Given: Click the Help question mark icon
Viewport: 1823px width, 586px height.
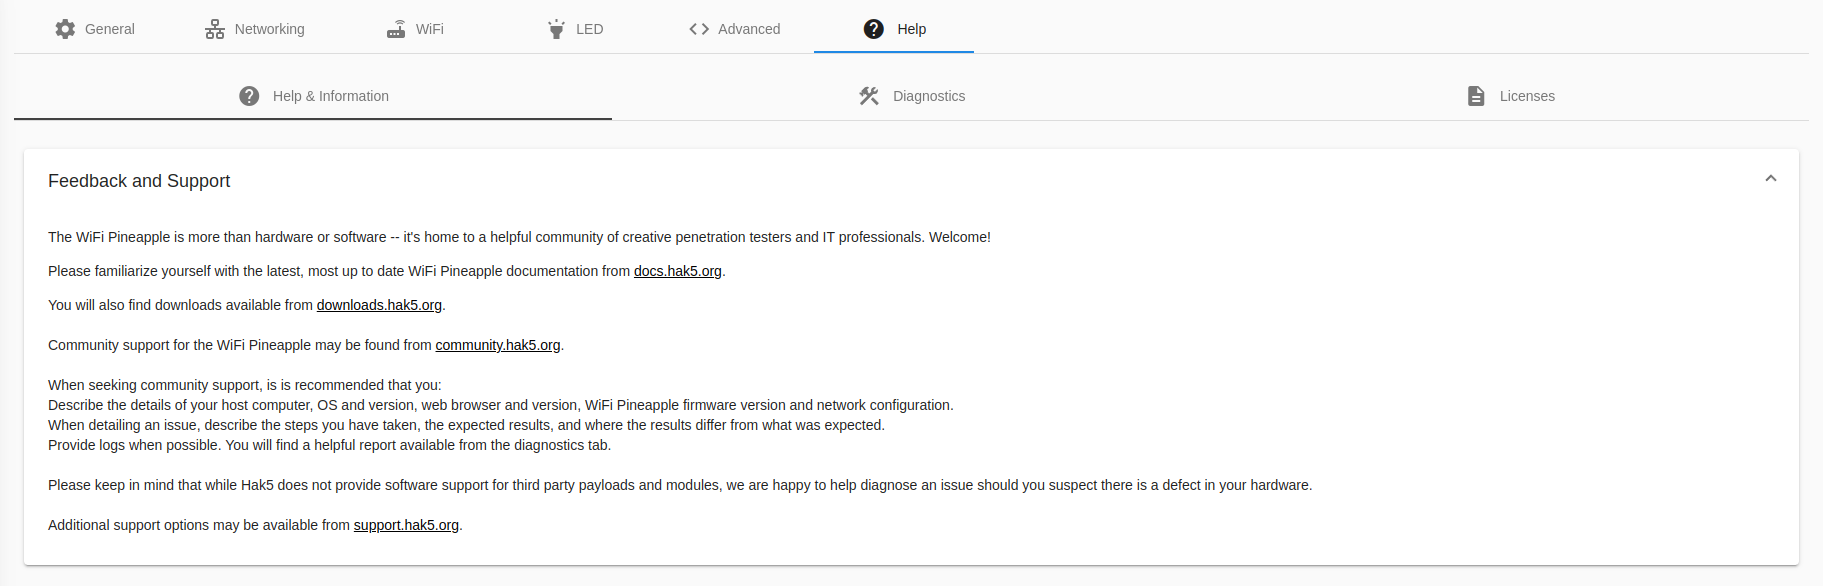Looking at the screenshot, I should click(x=874, y=29).
